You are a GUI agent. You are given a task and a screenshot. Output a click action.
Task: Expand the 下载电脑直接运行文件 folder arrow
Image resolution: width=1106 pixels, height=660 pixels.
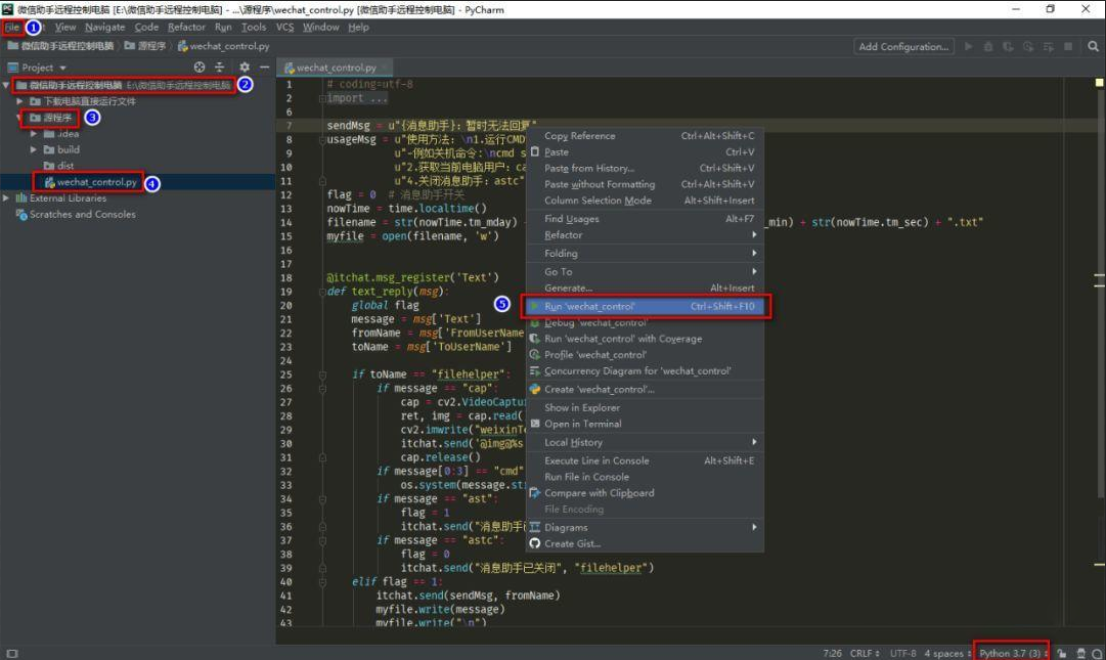[20, 102]
